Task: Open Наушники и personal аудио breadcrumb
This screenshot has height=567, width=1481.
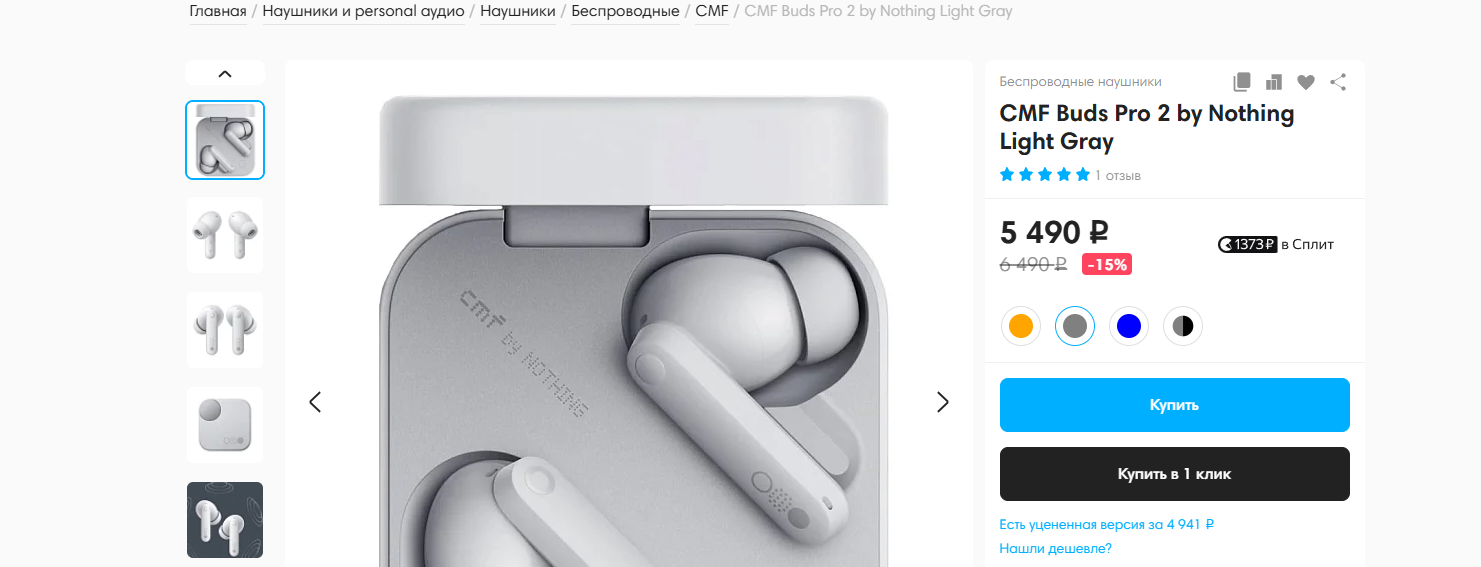Action: [x=363, y=12]
